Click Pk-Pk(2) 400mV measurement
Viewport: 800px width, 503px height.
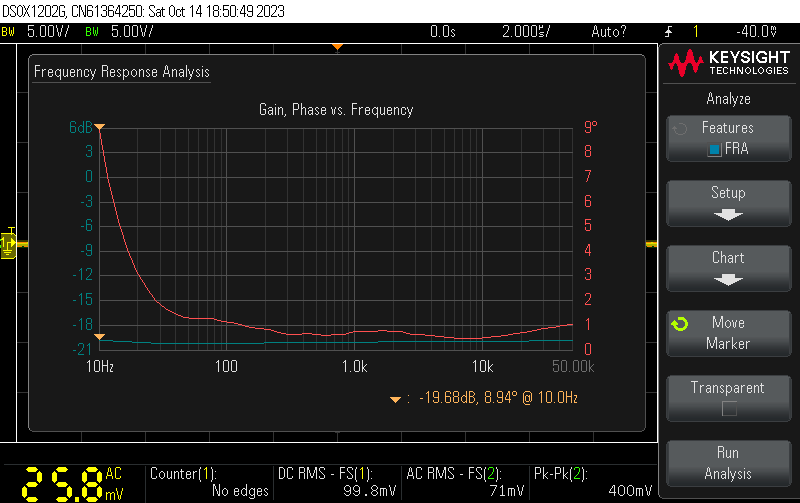593,482
